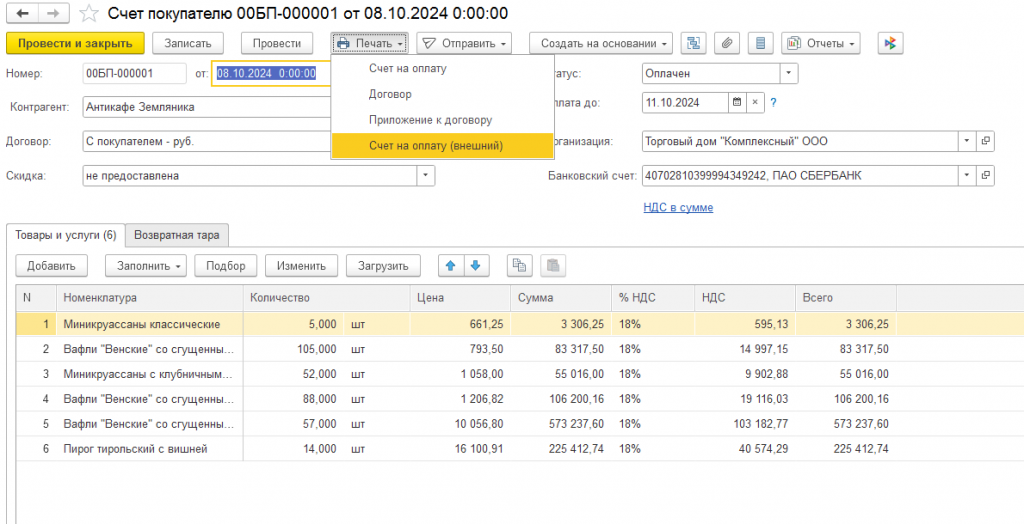Select Договор print option
This screenshot has width=1024, height=524.
click(443, 94)
